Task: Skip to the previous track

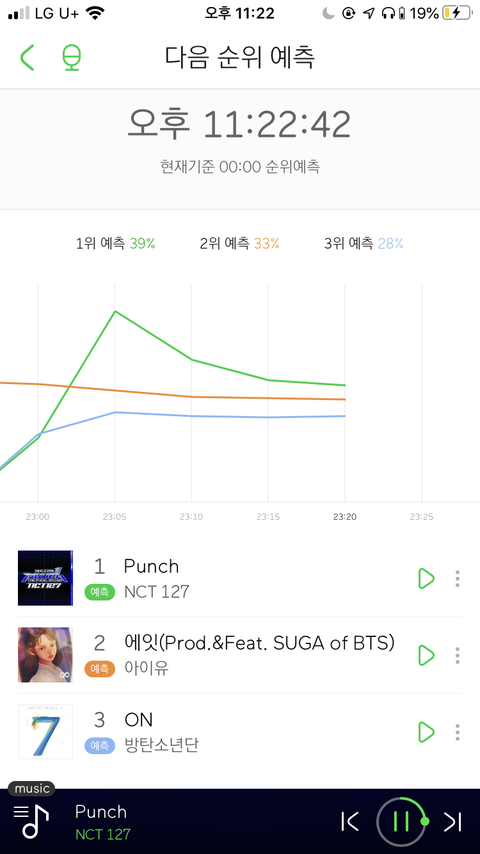Action: [349, 821]
